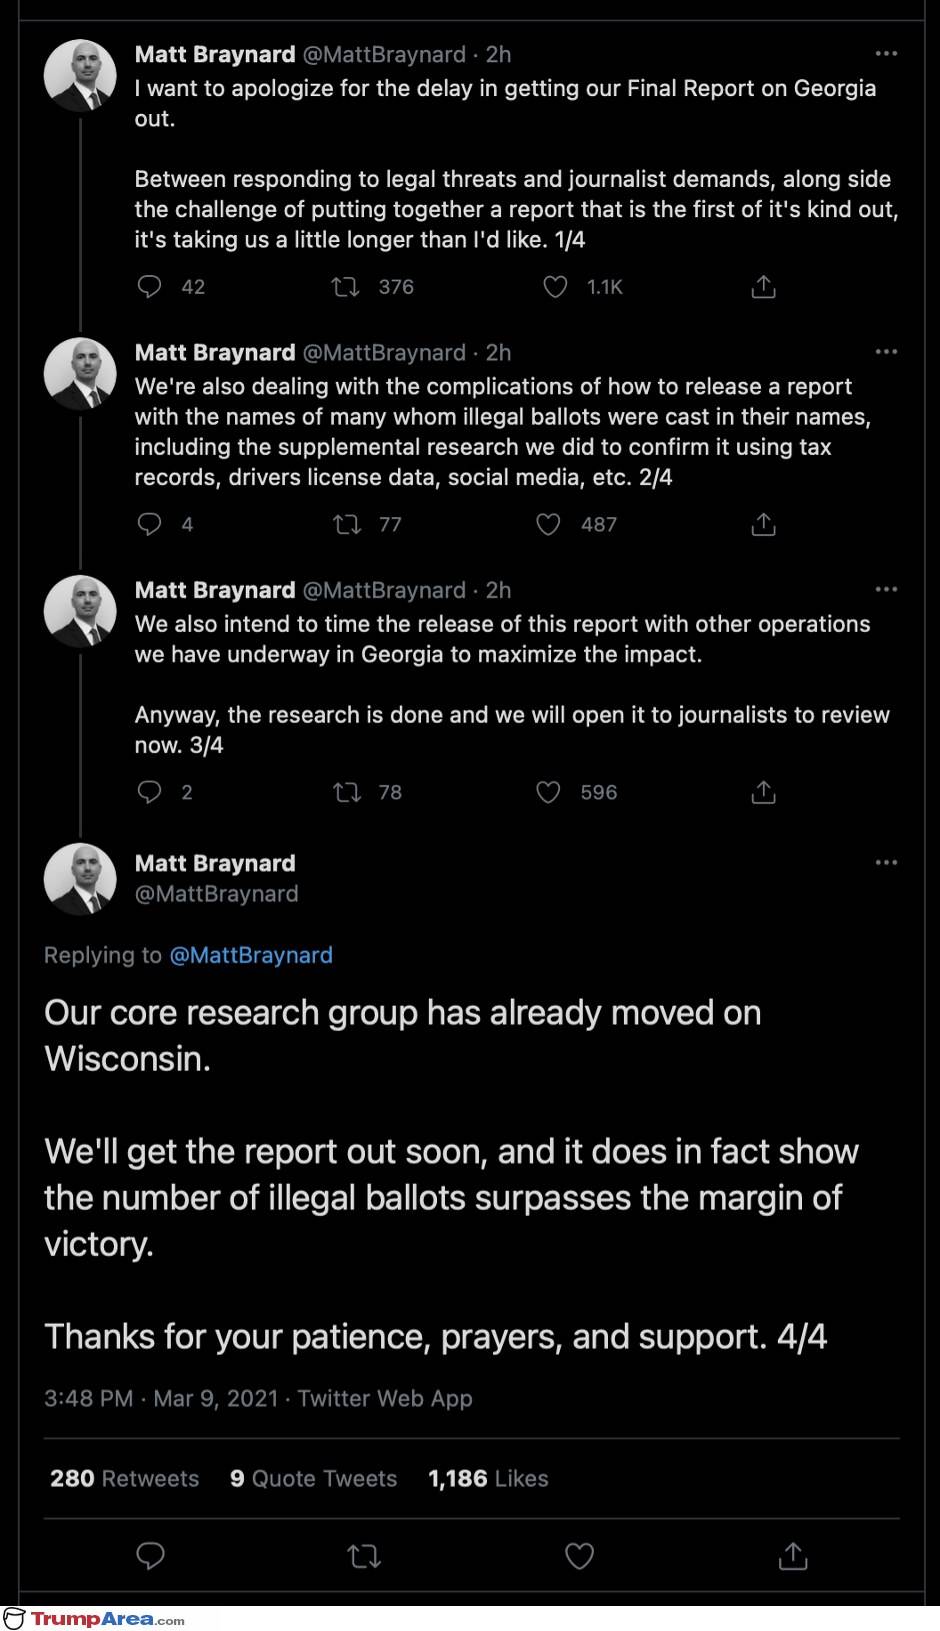Screen dimensions: 940x1631
Task: Like the 2/4 tweet with 487 likes
Action: (548, 524)
